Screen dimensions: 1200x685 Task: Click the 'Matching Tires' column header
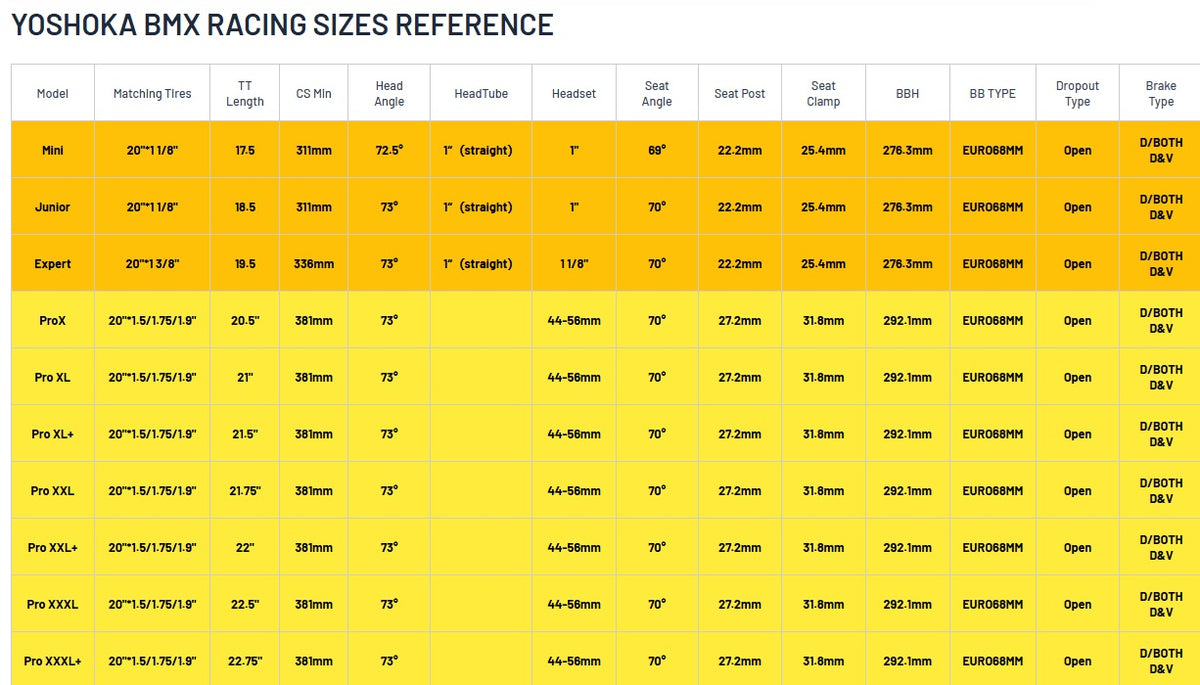tap(152, 93)
